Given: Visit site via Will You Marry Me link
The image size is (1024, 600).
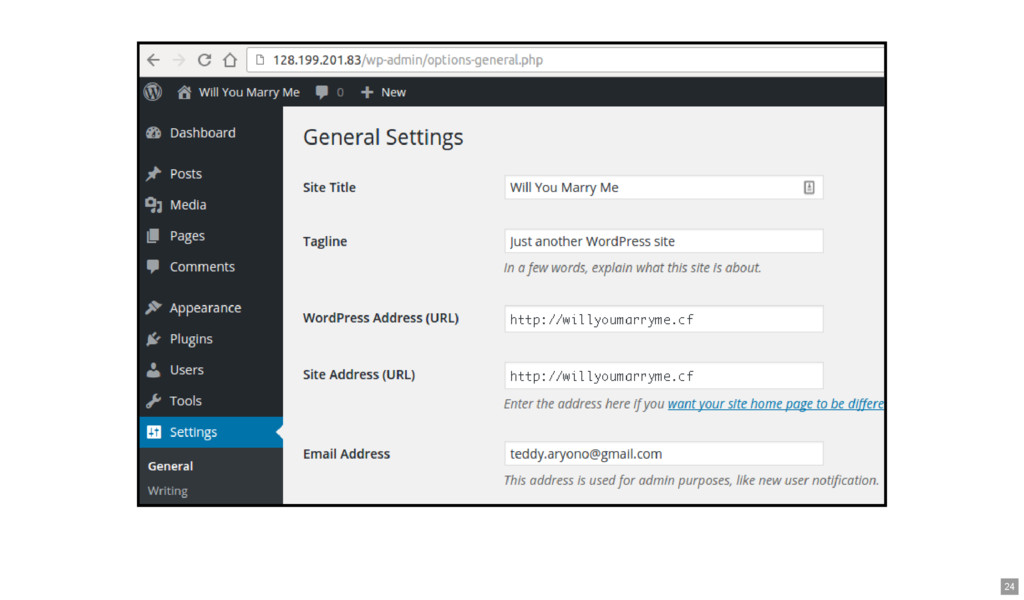Looking at the screenshot, I should tap(249, 93).
